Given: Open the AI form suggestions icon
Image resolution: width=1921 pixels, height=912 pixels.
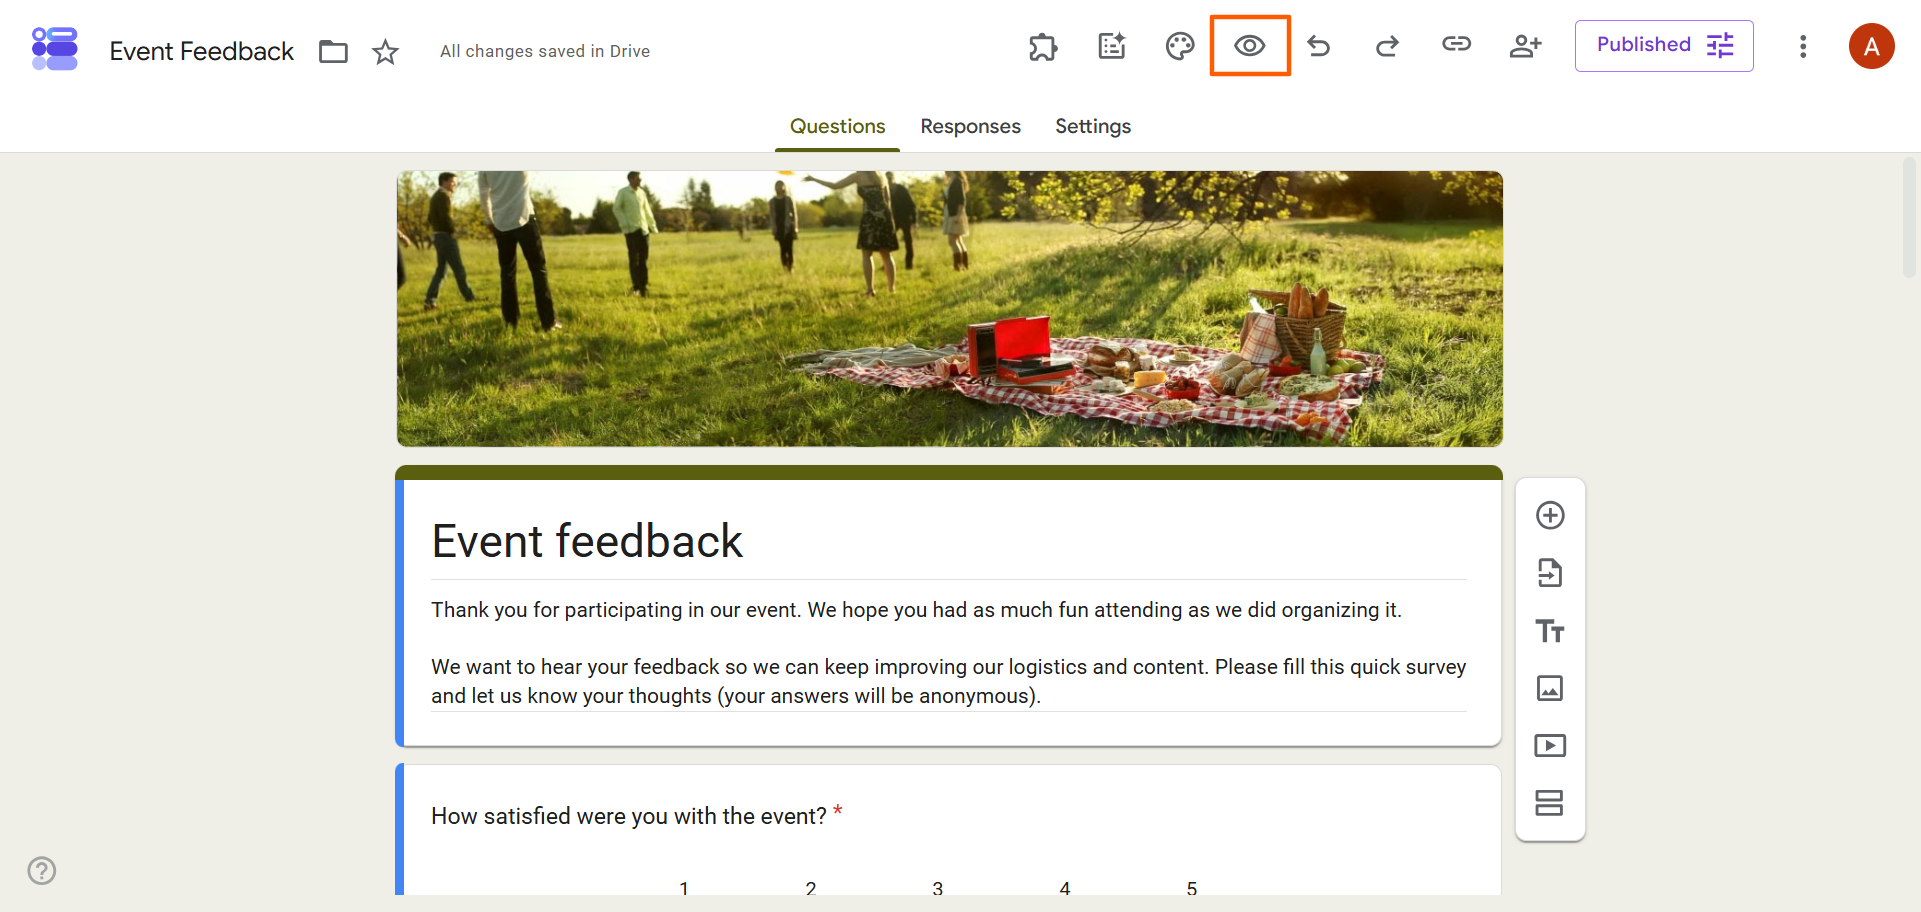Looking at the screenshot, I should 1112,46.
